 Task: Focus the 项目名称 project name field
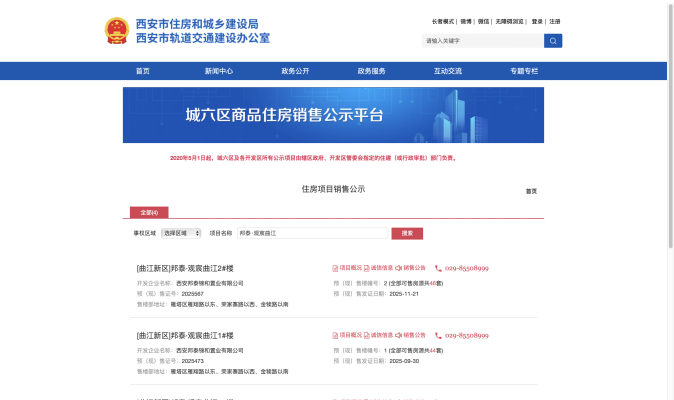[313, 233]
